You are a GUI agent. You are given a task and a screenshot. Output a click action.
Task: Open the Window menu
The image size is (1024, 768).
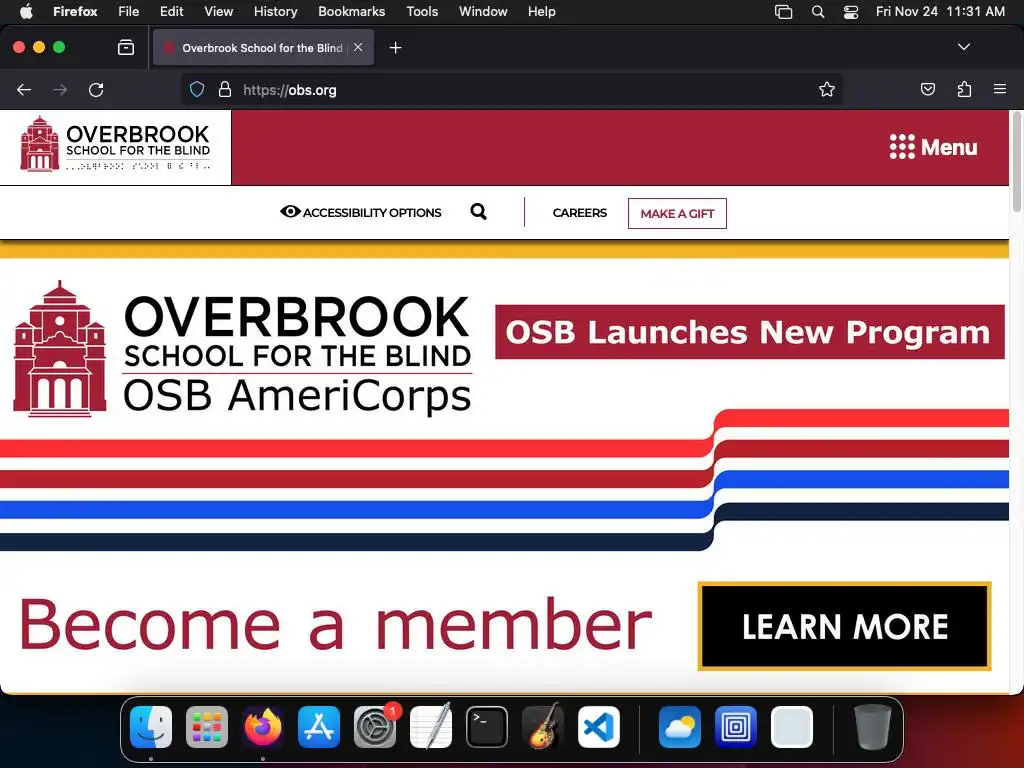pyautogui.click(x=483, y=11)
